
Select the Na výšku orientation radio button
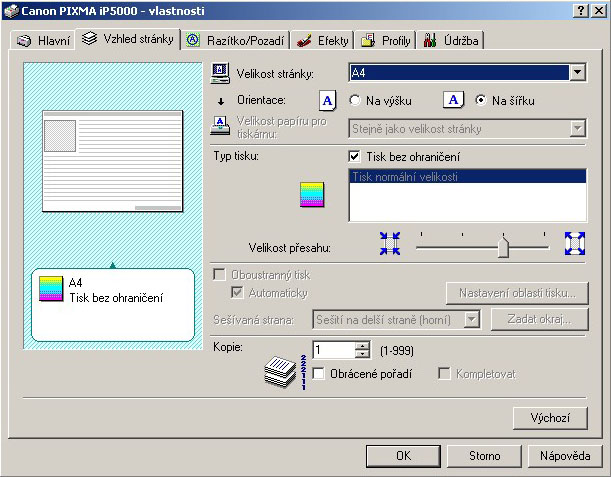(355, 100)
